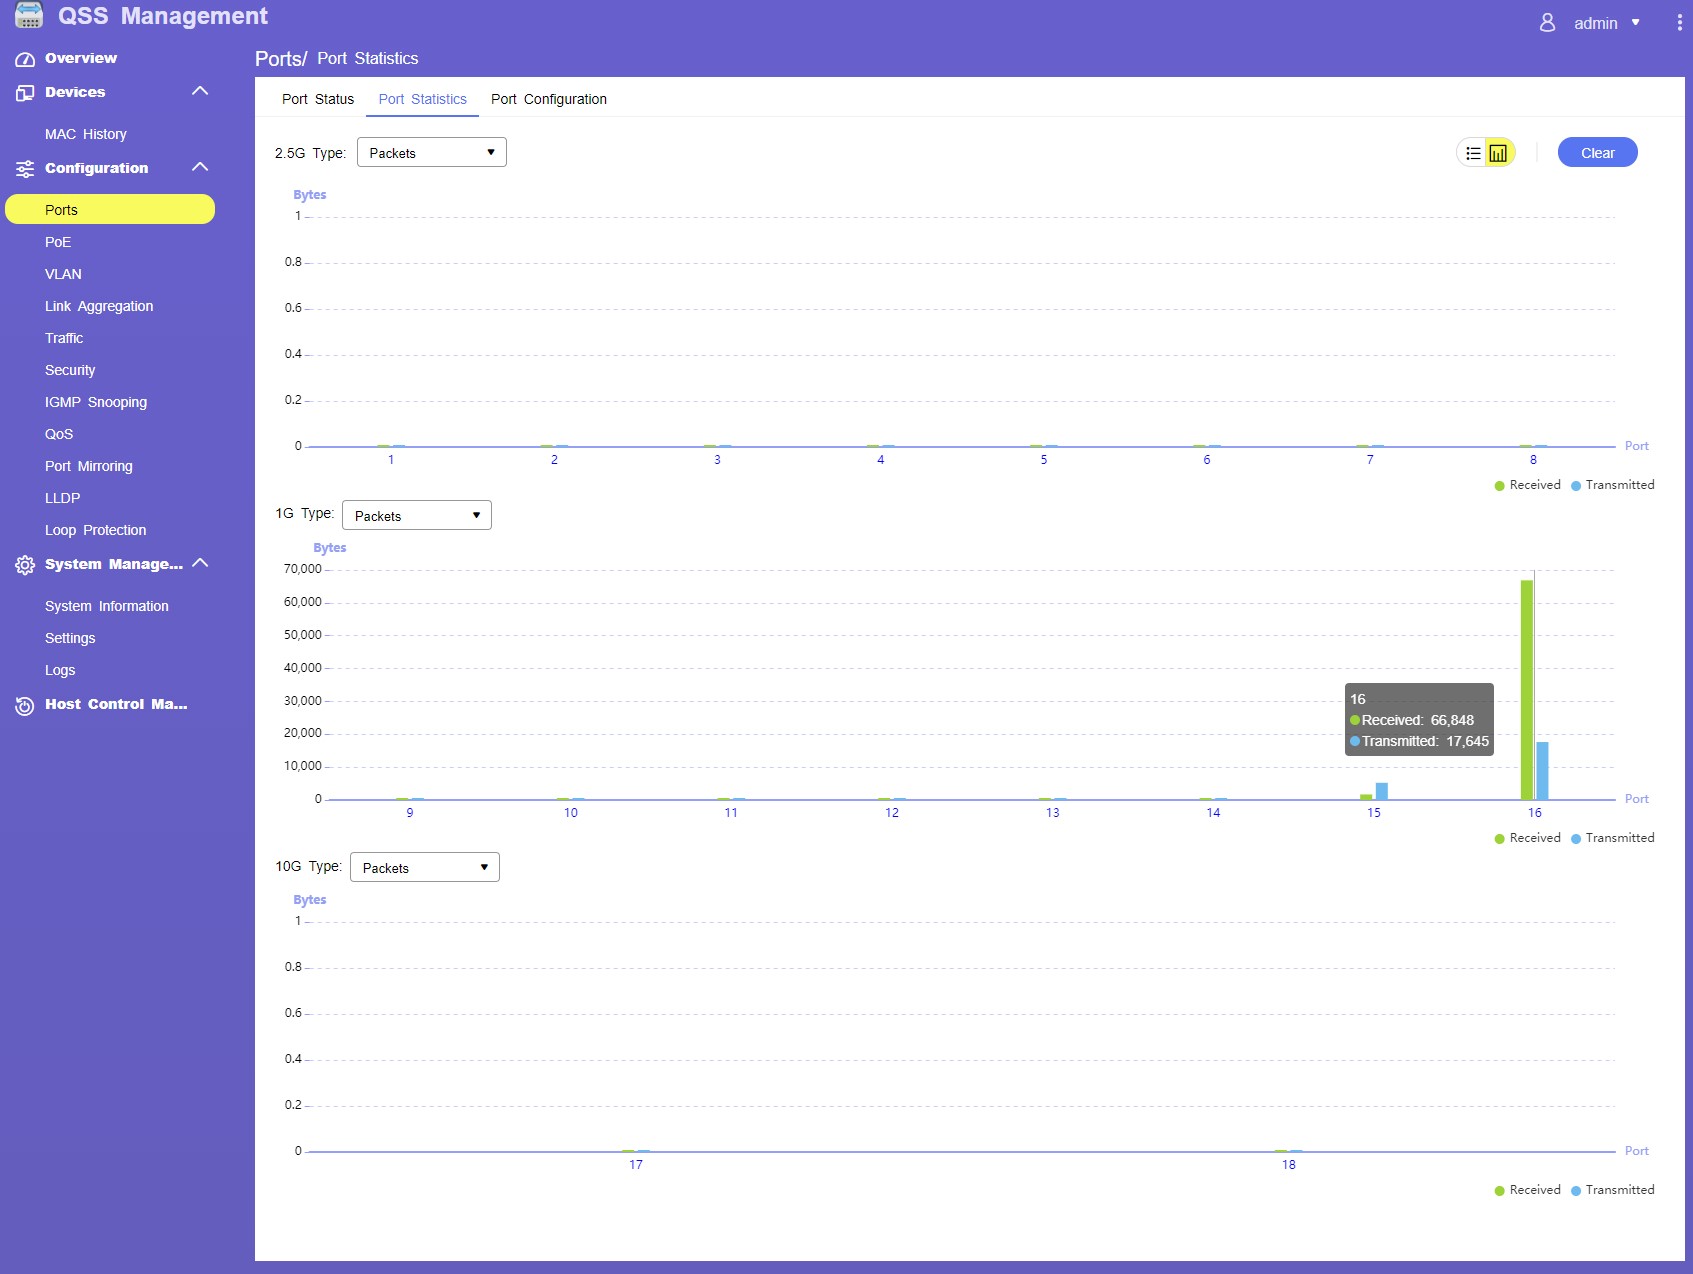Switch to list view of statistics
The image size is (1693, 1274).
click(1473, 153)
